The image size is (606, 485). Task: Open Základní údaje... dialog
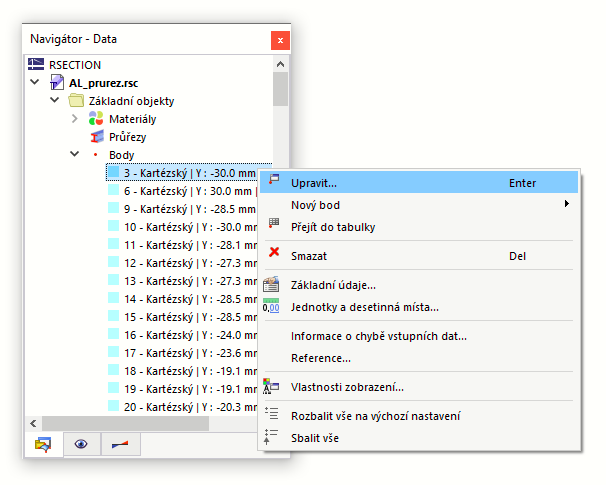419,285
